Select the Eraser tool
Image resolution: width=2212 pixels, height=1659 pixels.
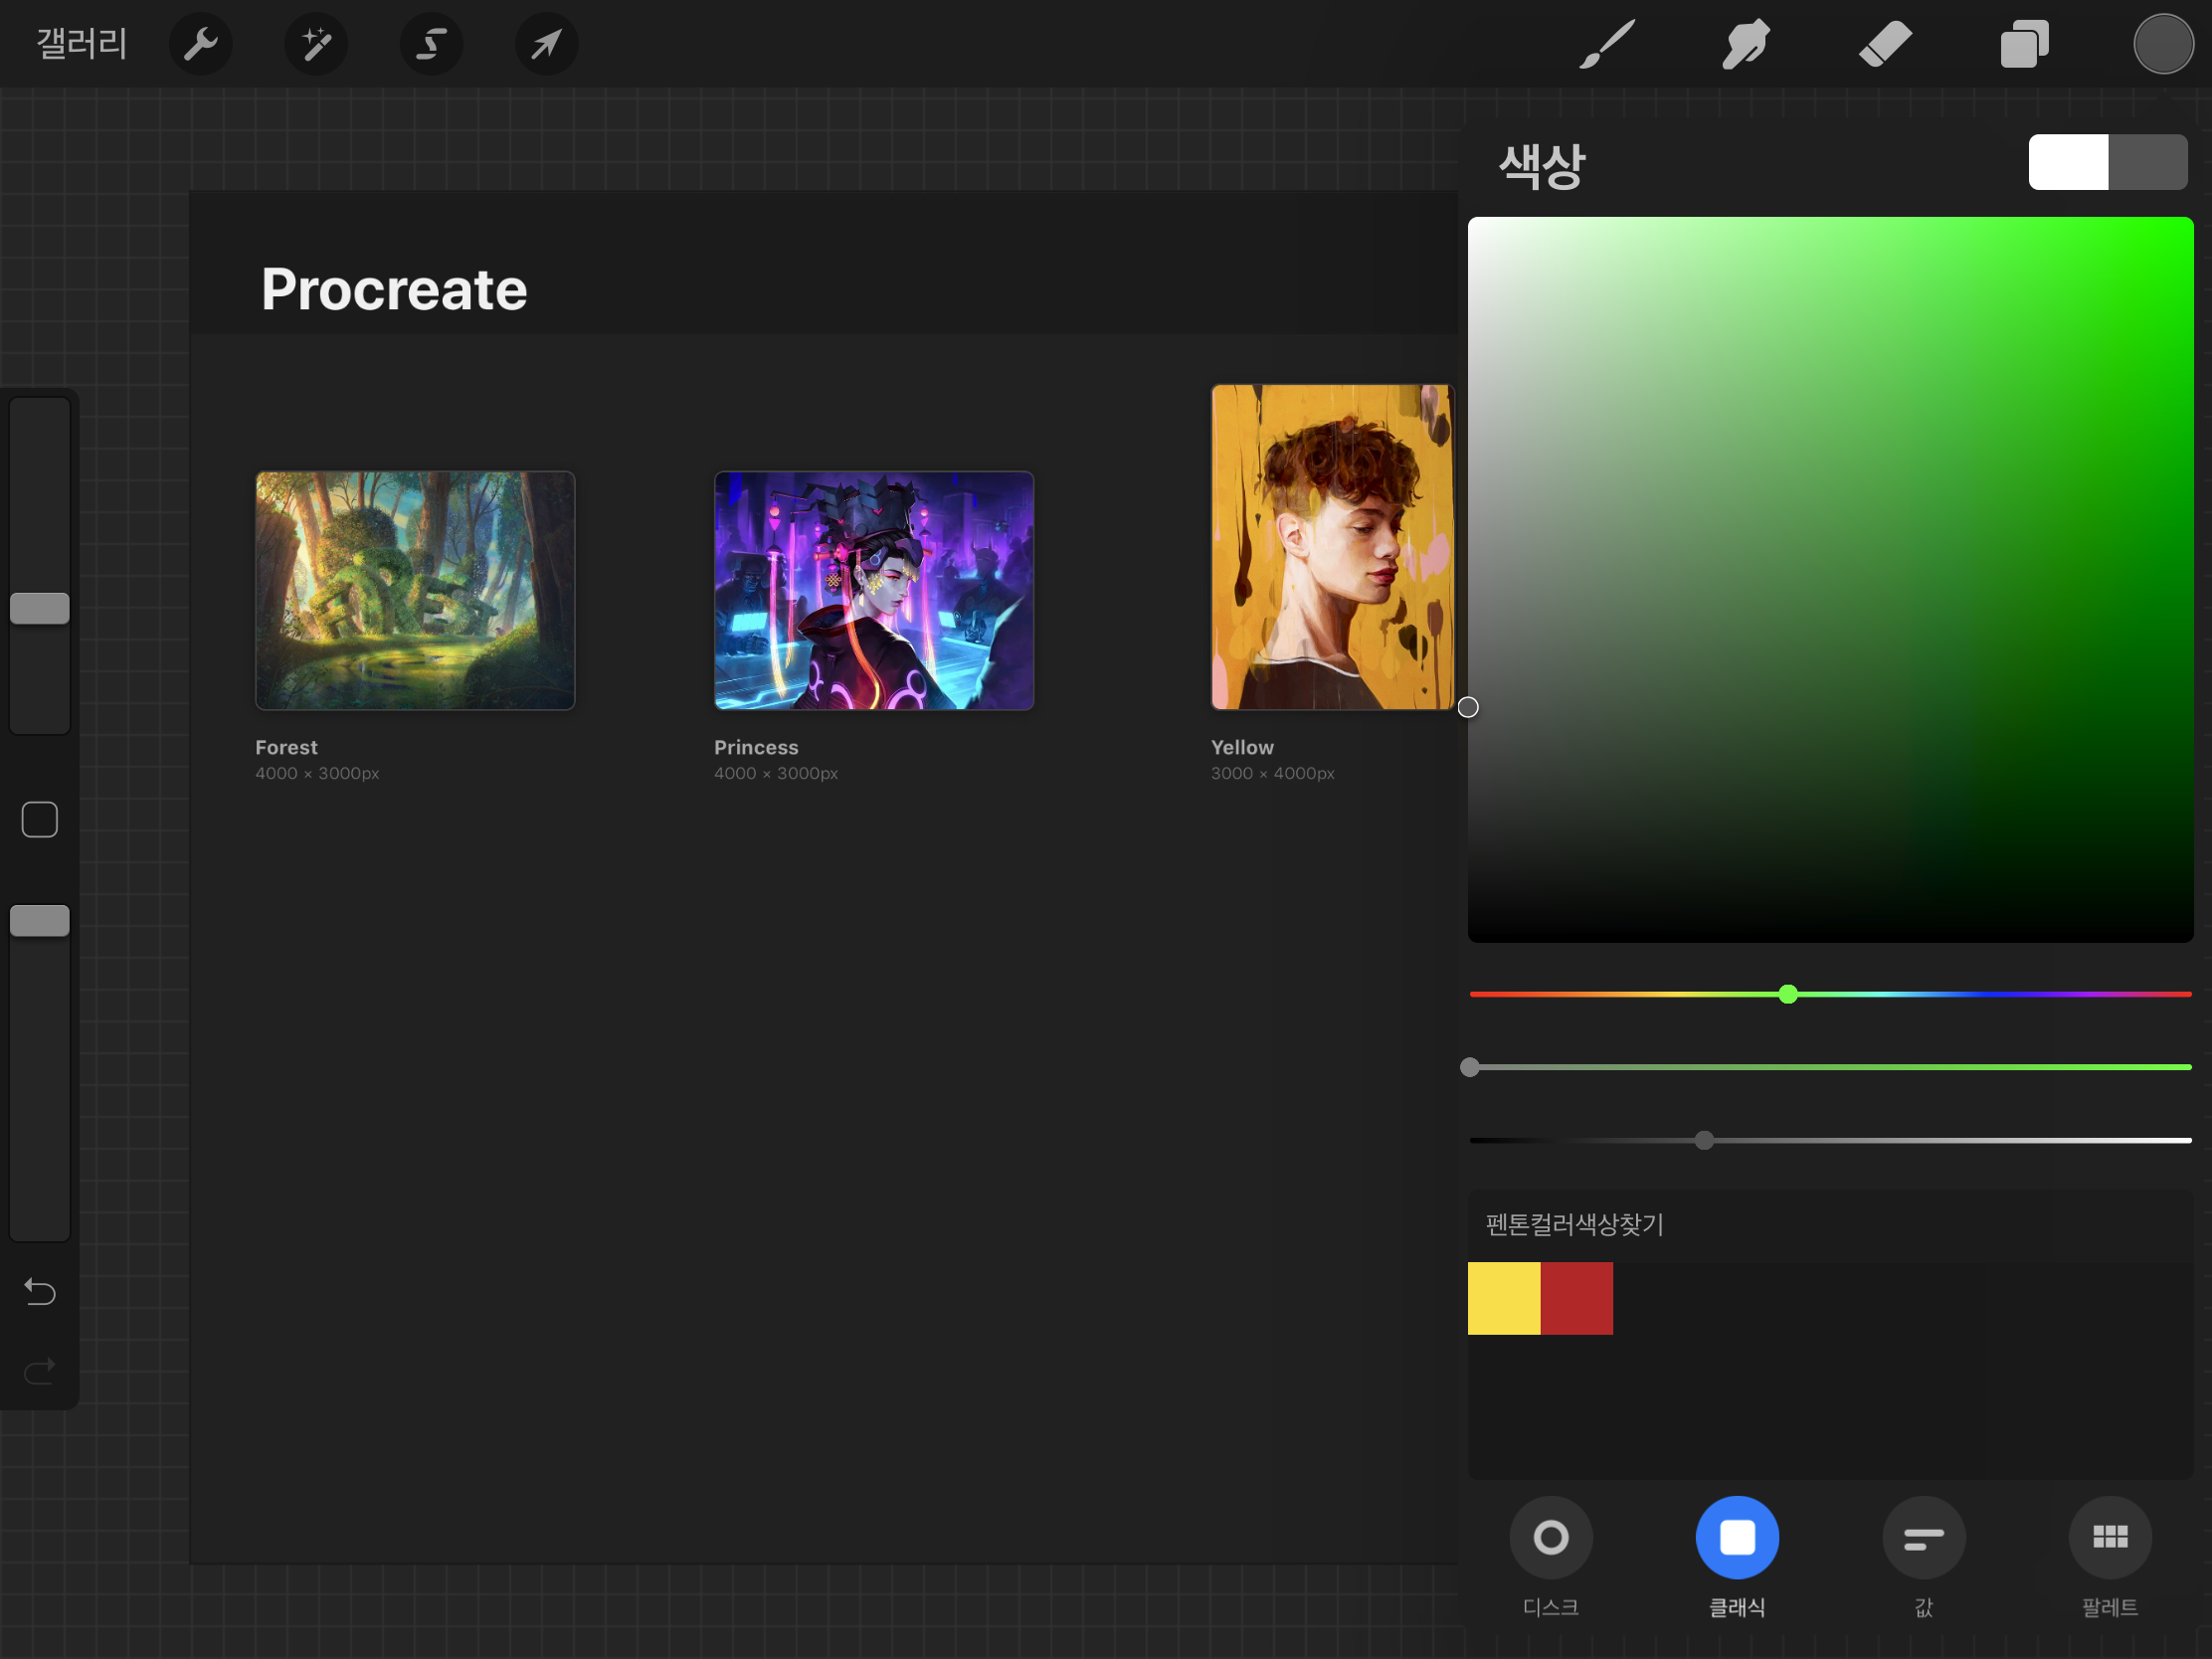1885,44
